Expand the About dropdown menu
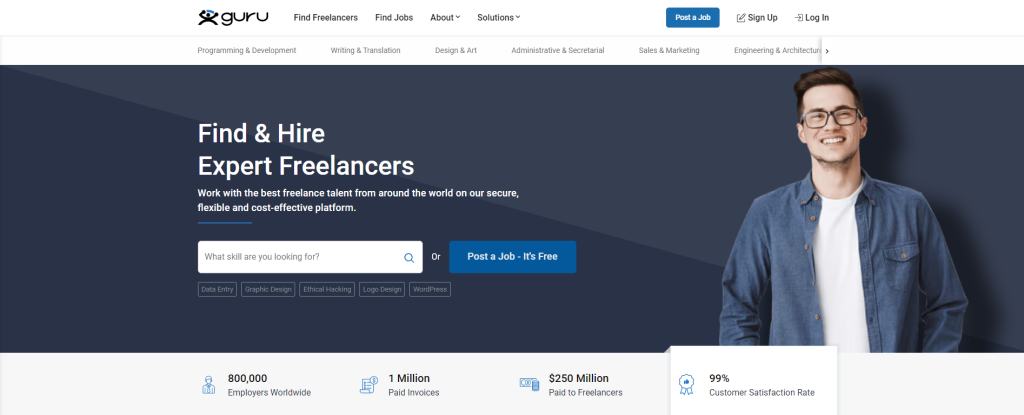This screenshot has height=415, width=1024. (x=445, y=18)
